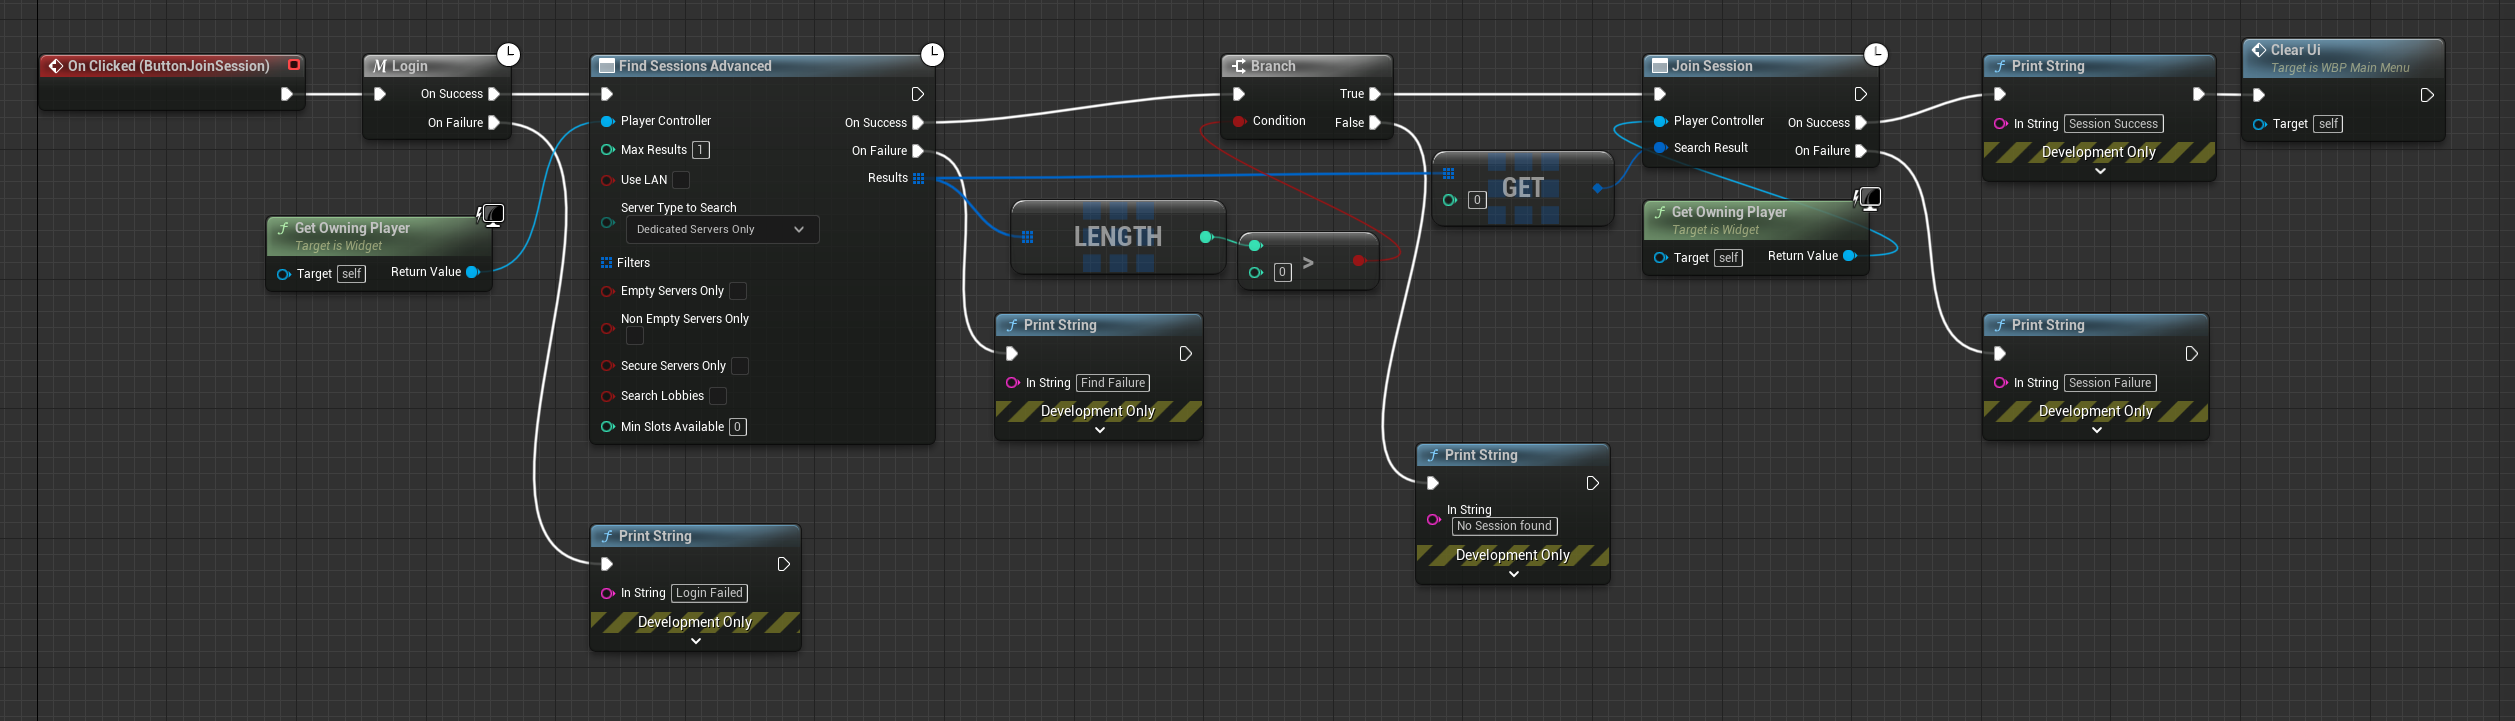Toggle the Use LAN checkbox

pyautogui.click(x=681, y=180)
